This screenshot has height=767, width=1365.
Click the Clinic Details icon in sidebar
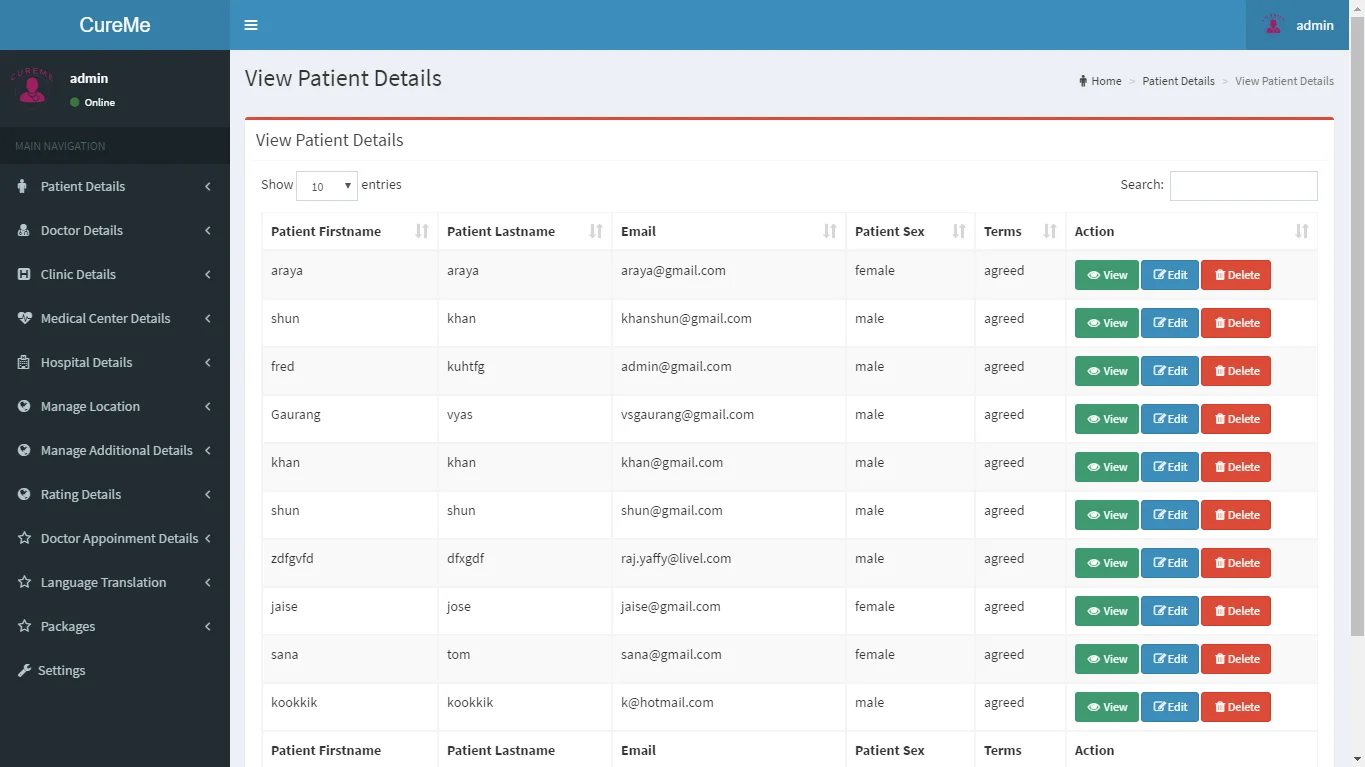tap(24, 274)
